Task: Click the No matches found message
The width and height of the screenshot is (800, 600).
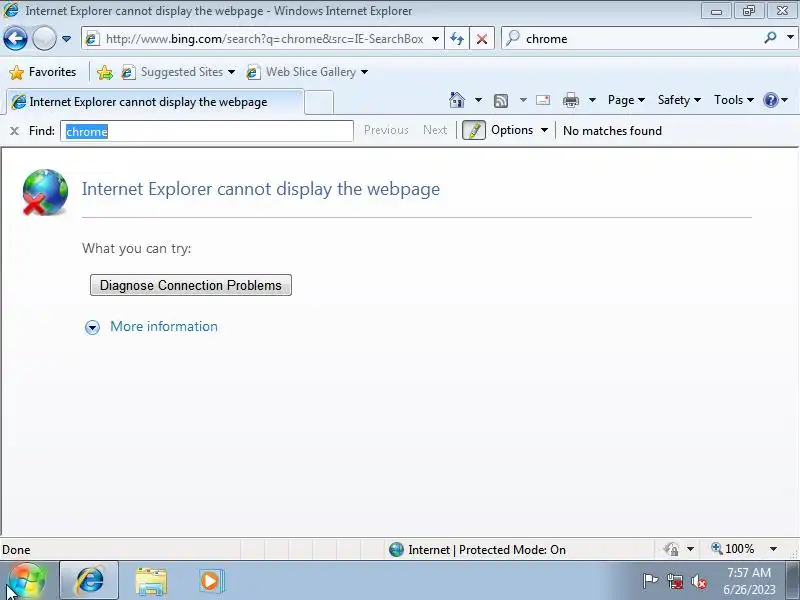Action: [x=612, y=131]
